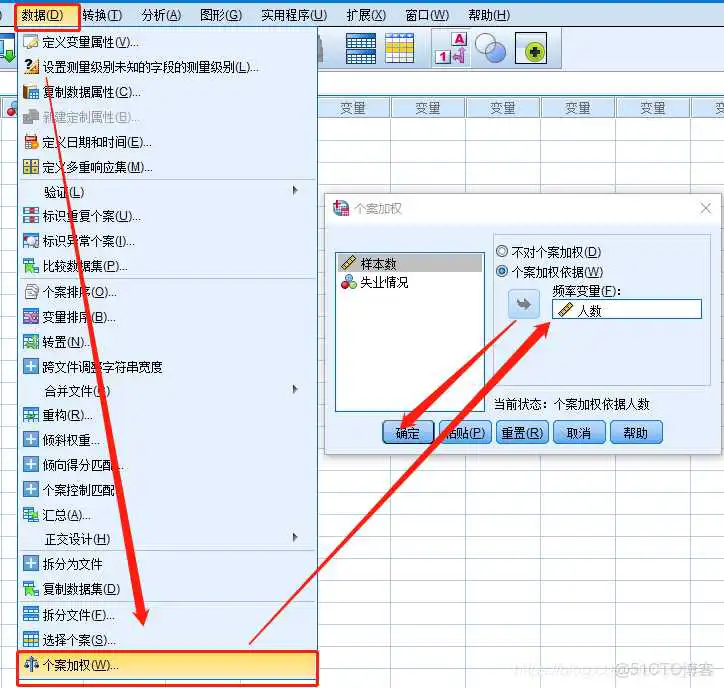
Task: Click the yellow grid table toolbar icon
Action: (x=399, y=48)
